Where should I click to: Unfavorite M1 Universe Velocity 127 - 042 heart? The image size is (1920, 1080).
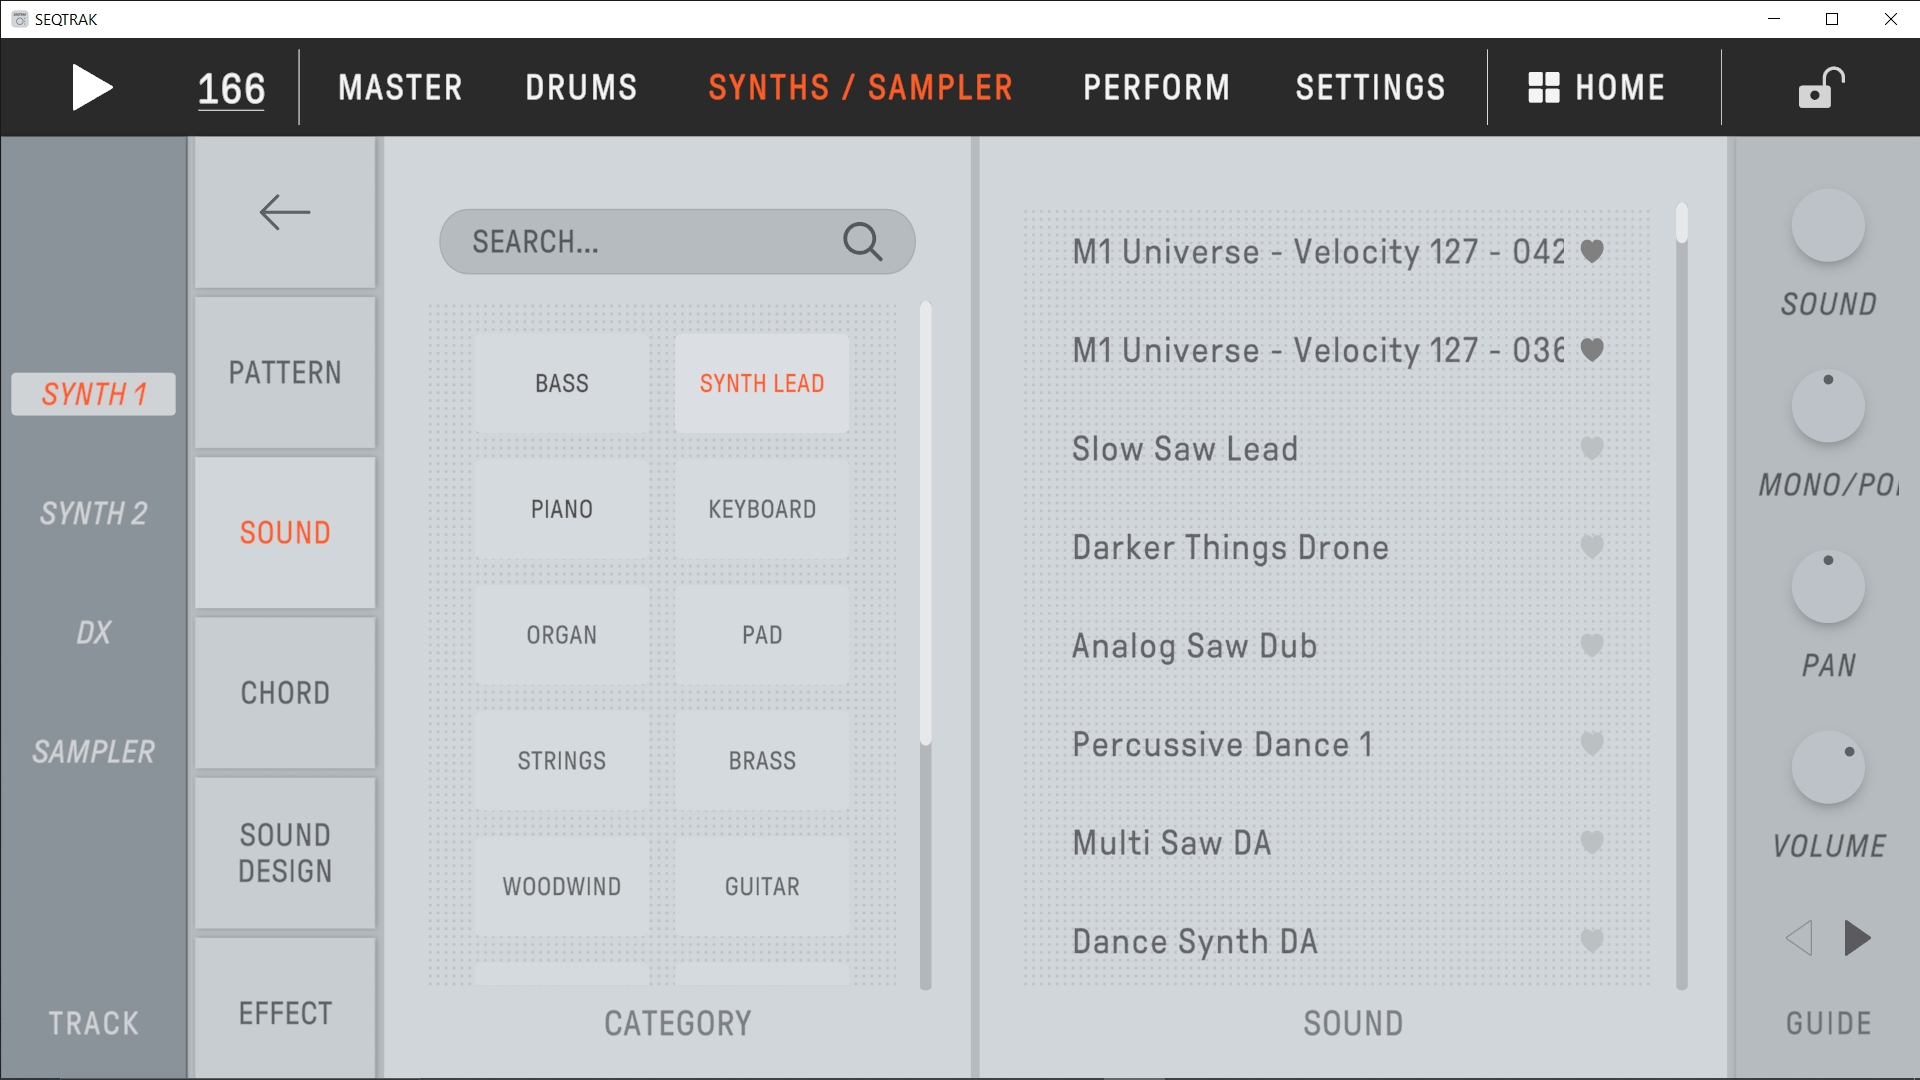tap(1591, 251)
